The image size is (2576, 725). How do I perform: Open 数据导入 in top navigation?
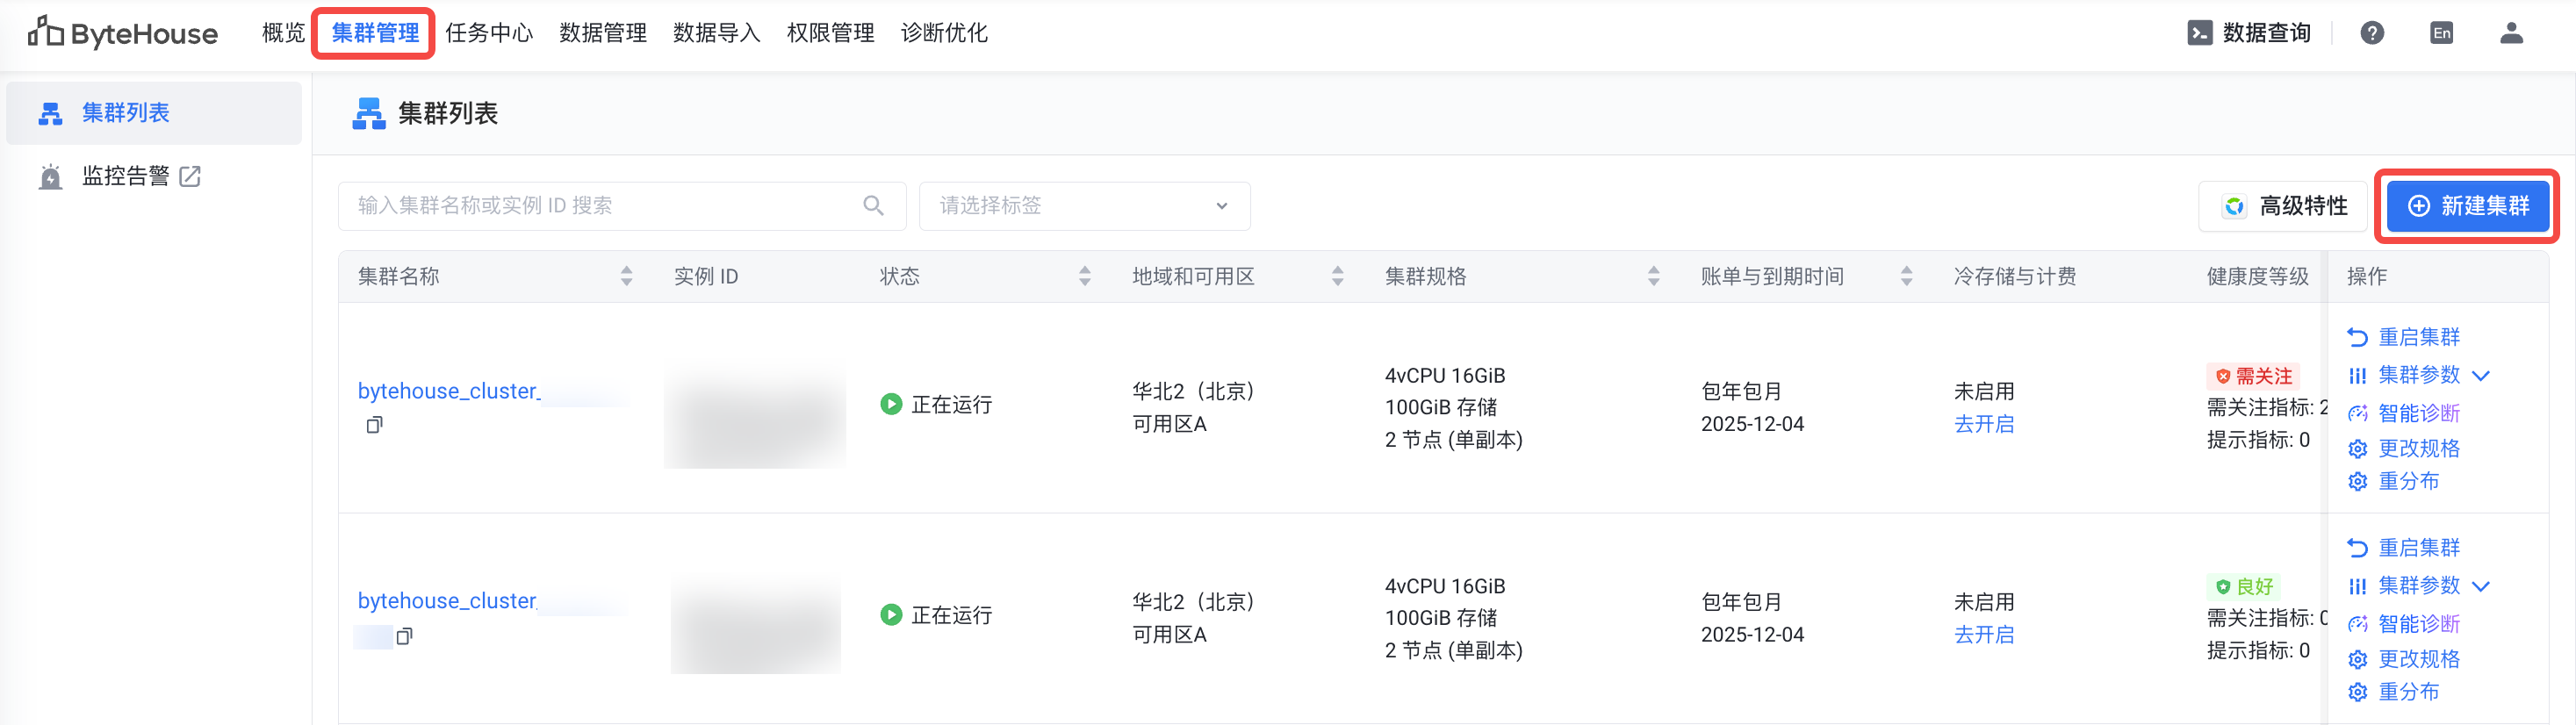click(716, 33)
